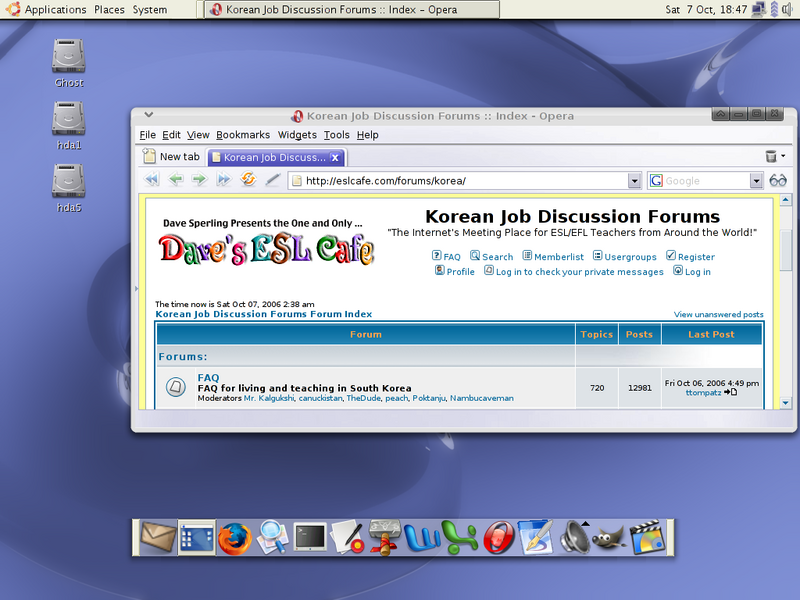Click the wand (pencil) icon in Opera toolbar
The height and width of the screenshot is (600, 800).
[272, 180]
